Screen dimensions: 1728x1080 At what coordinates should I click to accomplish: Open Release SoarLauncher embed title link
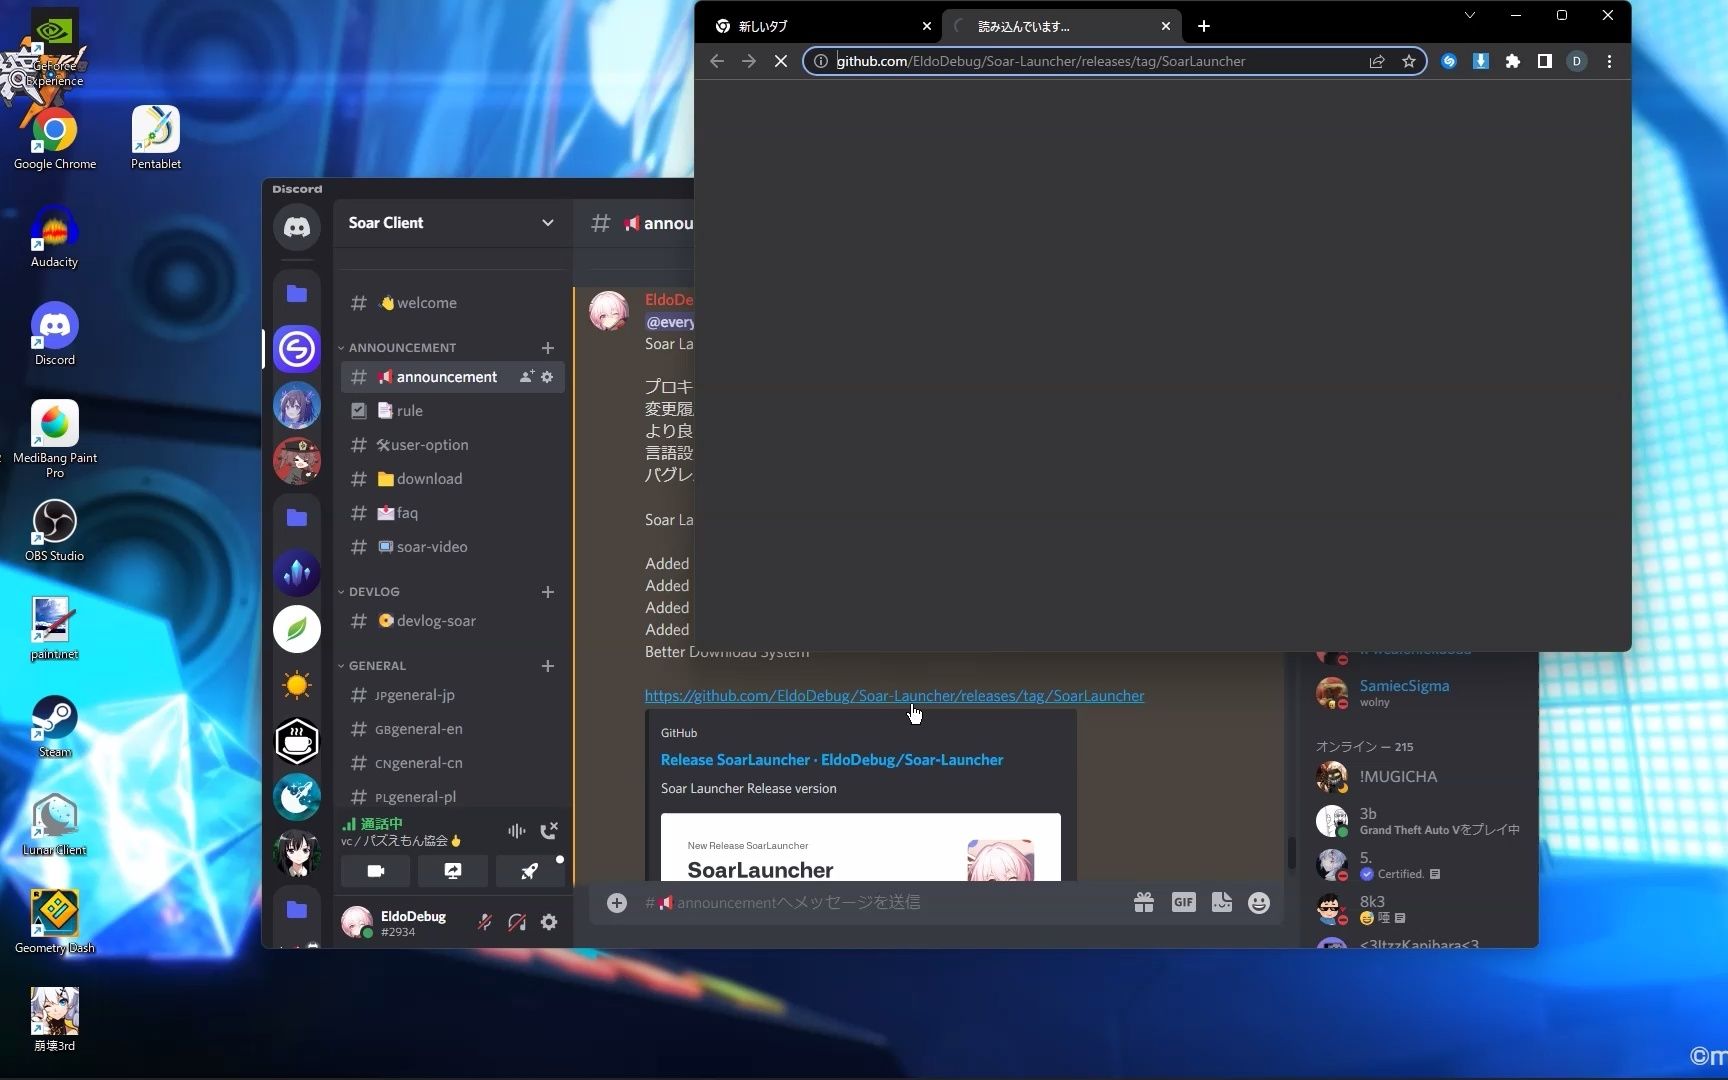[x=831, y=760]
